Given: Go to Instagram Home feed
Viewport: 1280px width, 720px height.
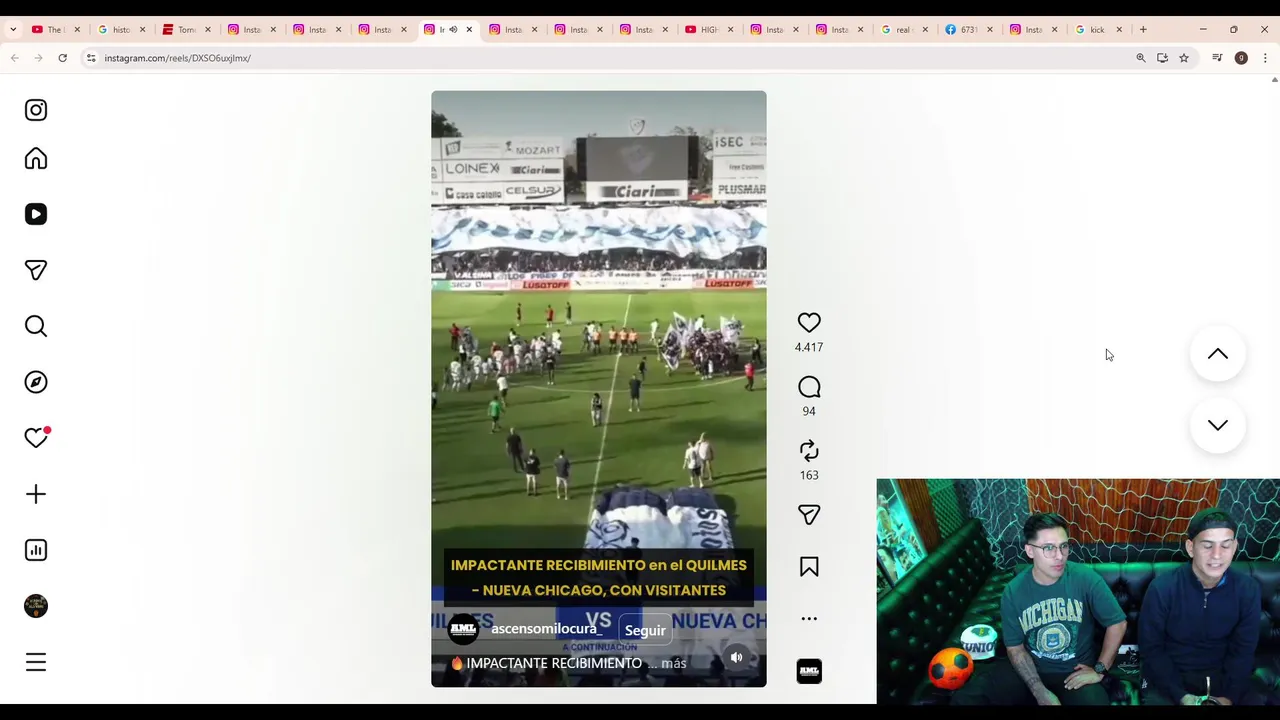Looking at the screenshot, I should click(x=36, y=158).
